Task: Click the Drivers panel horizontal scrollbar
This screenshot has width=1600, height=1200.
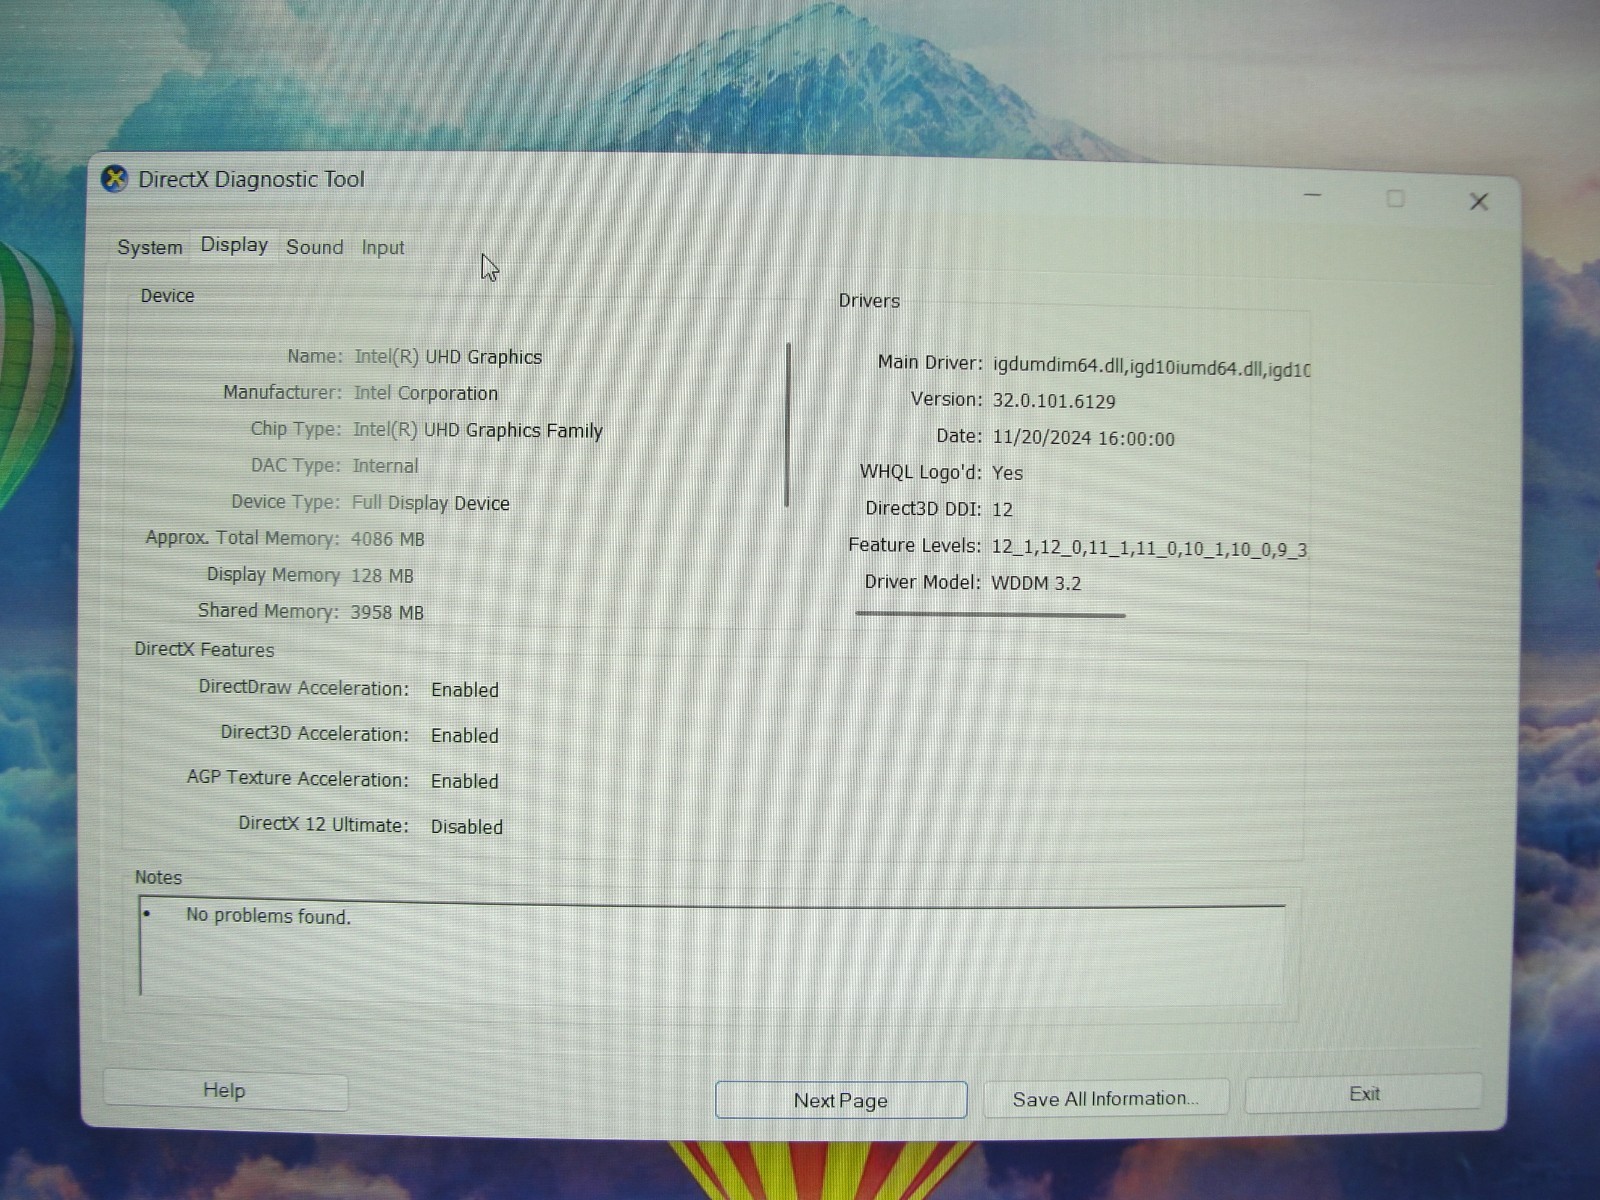Action: coord(990,615)
